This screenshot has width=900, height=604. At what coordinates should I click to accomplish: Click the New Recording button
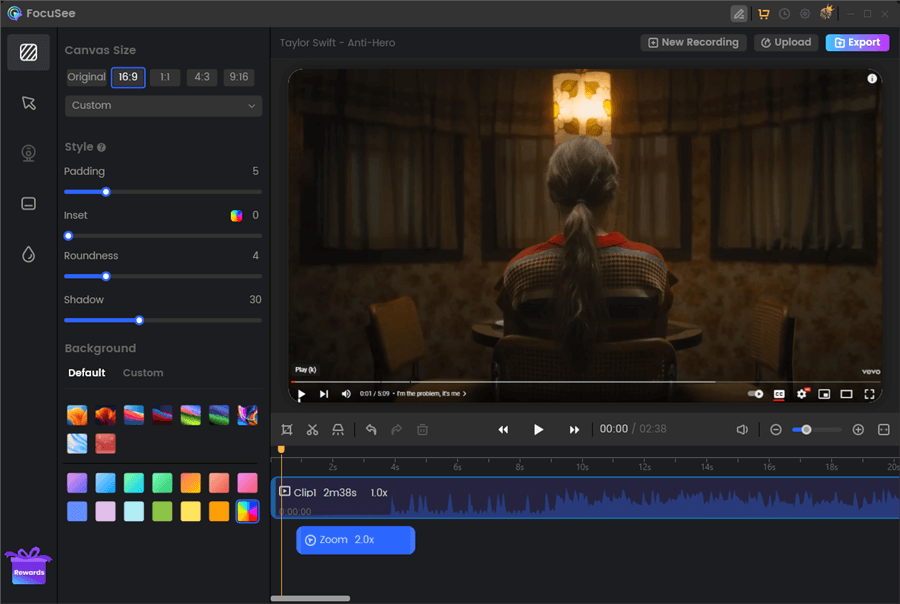click(x=693, y=42)
